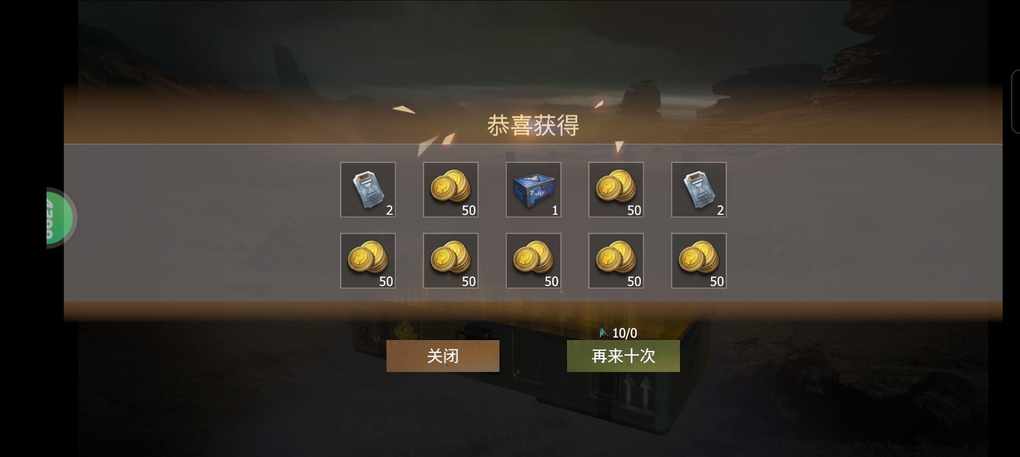Tap the 恭喜获得 title banner
1020x457 pixels.
coord(533,125)
